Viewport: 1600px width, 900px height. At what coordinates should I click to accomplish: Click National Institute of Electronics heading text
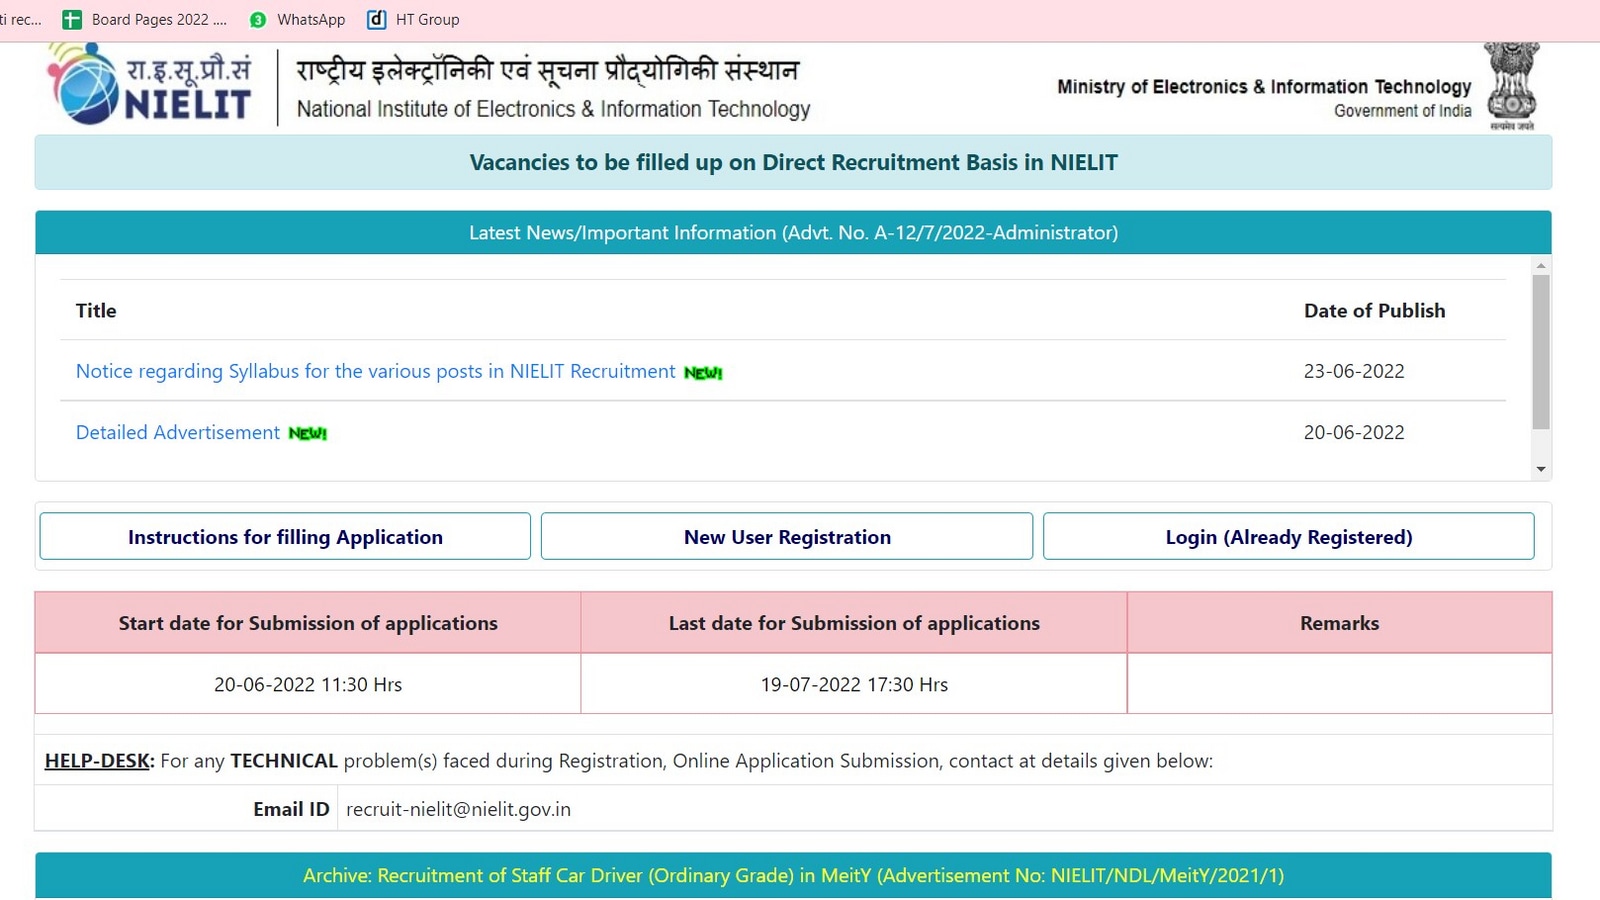[553, 109]
